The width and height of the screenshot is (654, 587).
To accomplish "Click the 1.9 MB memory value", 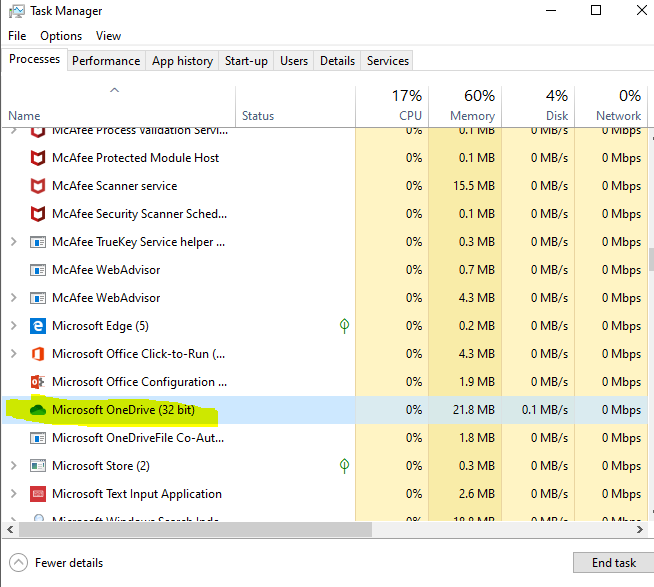I will tap(477, 382).
